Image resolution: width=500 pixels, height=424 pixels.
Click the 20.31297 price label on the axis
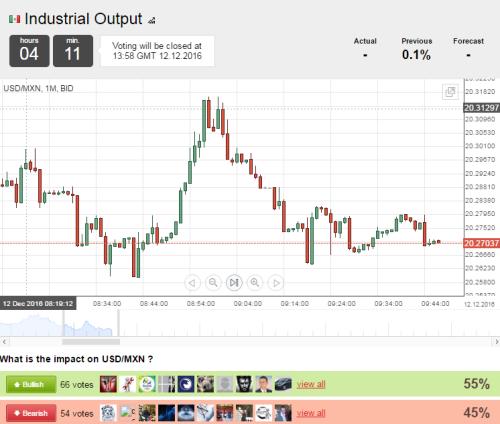[x=482, y=108]
